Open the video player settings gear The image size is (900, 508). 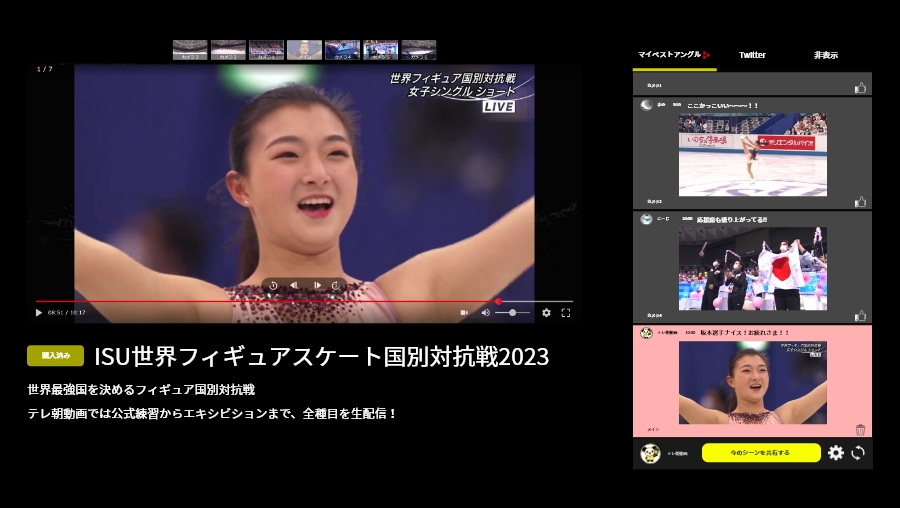pyautogui.click(x=546, y=313)
